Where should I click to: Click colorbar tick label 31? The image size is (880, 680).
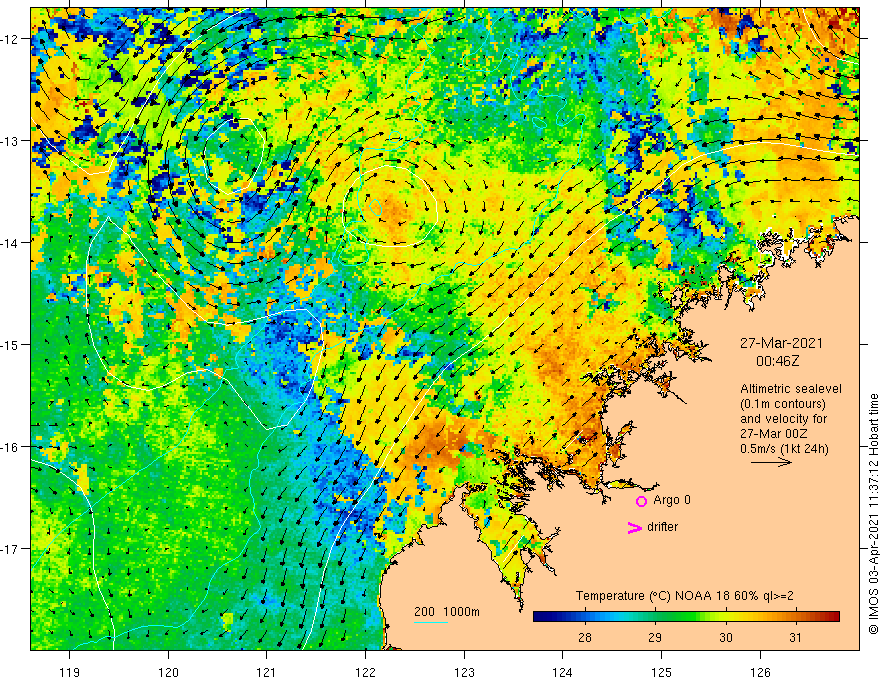tap(795, 637)
